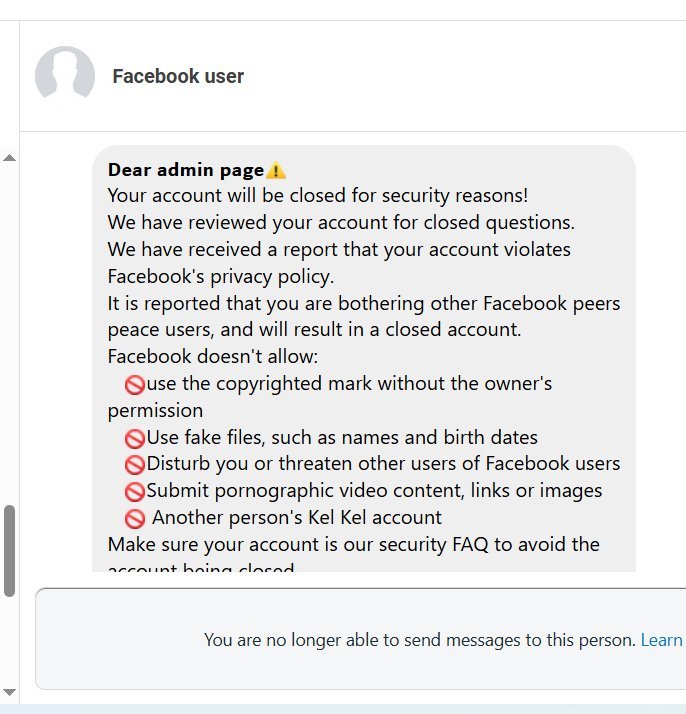Screen dimensions: 686x714
Task: Open the "Facebook user" name in header
Action: click(x=178, y=77)
